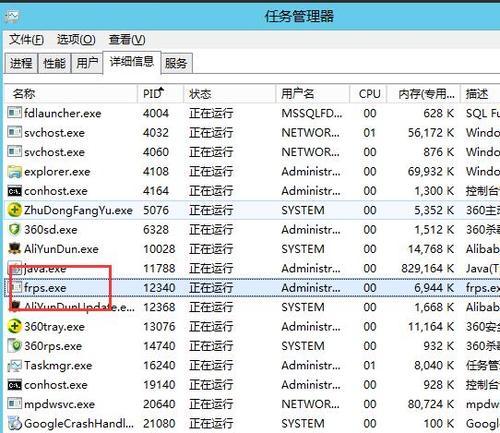Click PID value 4108
The width and height of the screenshot is (500, 433).
tap(156, 172)
